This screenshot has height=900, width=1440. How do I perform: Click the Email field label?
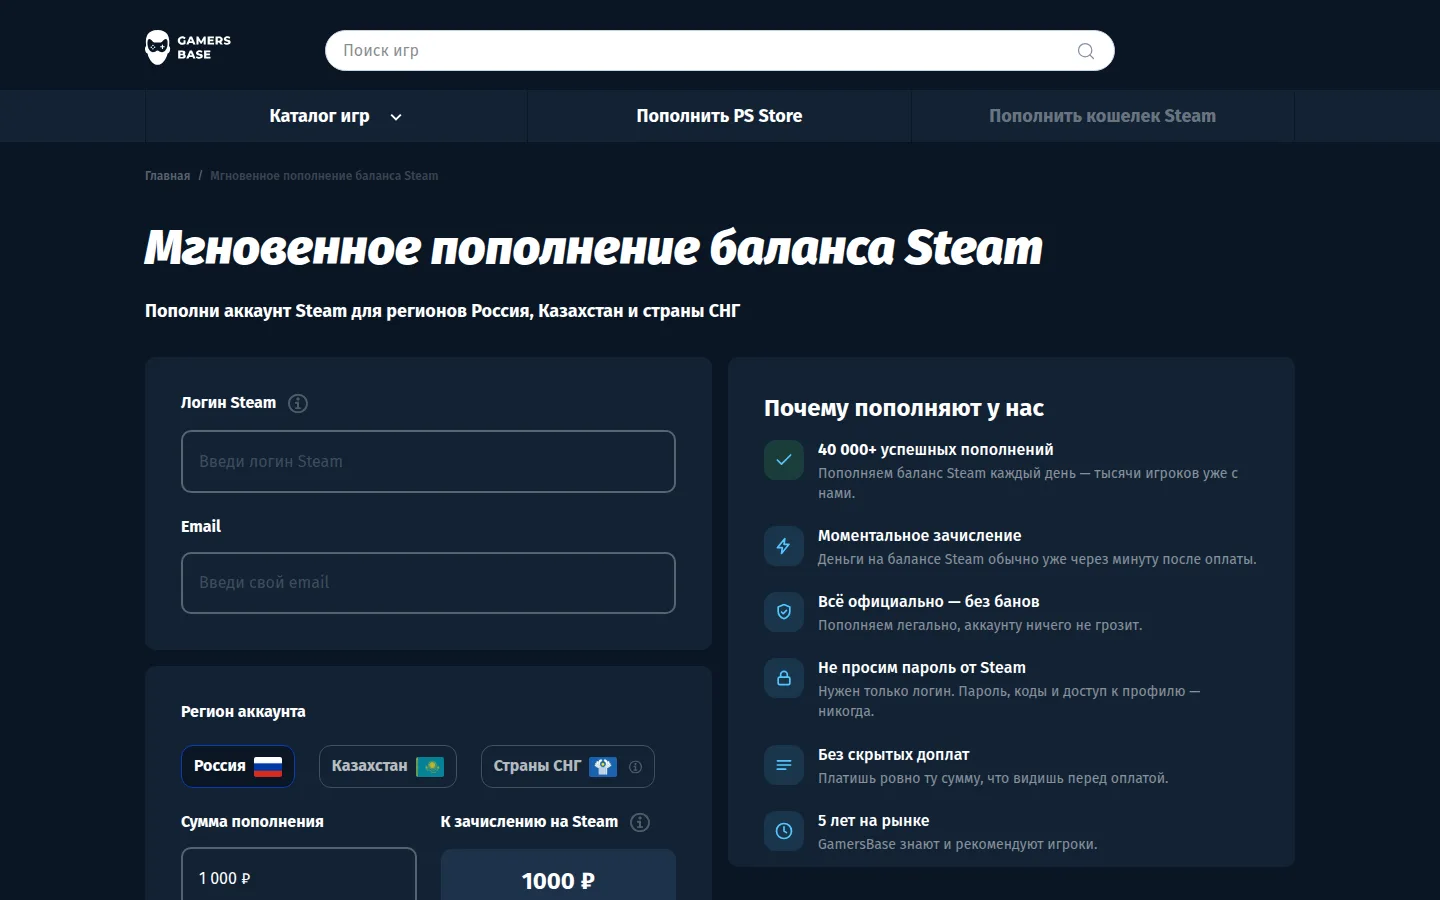(201, 527)
